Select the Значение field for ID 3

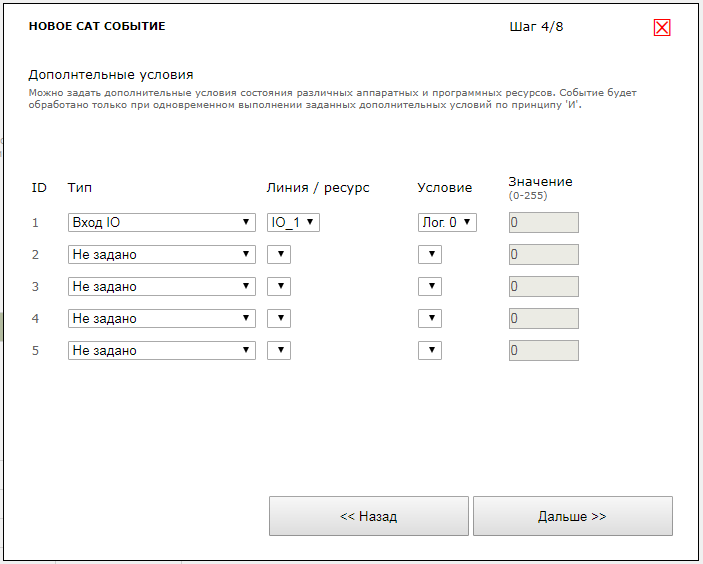(x=543, y=287)
